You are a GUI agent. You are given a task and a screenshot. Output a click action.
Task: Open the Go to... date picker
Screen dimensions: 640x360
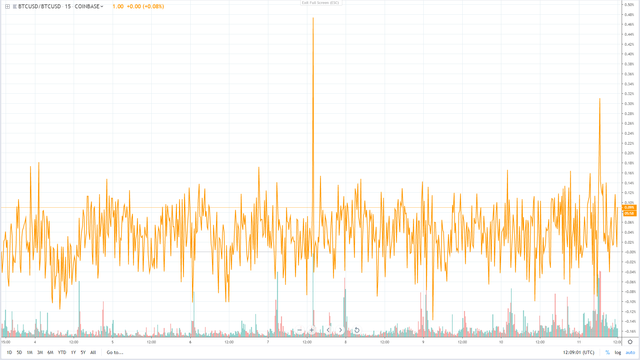[x=115, y=352]
